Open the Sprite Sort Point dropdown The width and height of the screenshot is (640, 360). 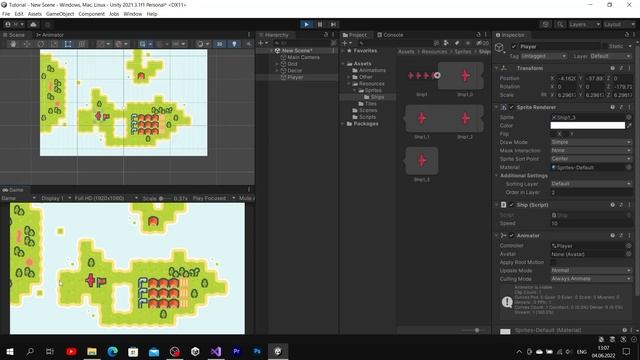tap(591, 159)
